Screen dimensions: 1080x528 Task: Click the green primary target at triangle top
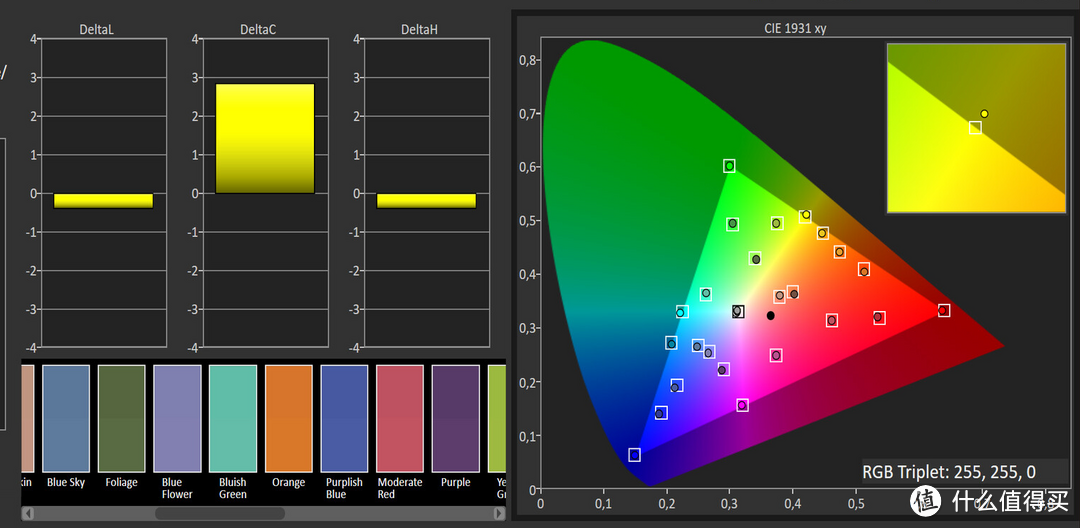pyautogui.click(x=730, y=166)
